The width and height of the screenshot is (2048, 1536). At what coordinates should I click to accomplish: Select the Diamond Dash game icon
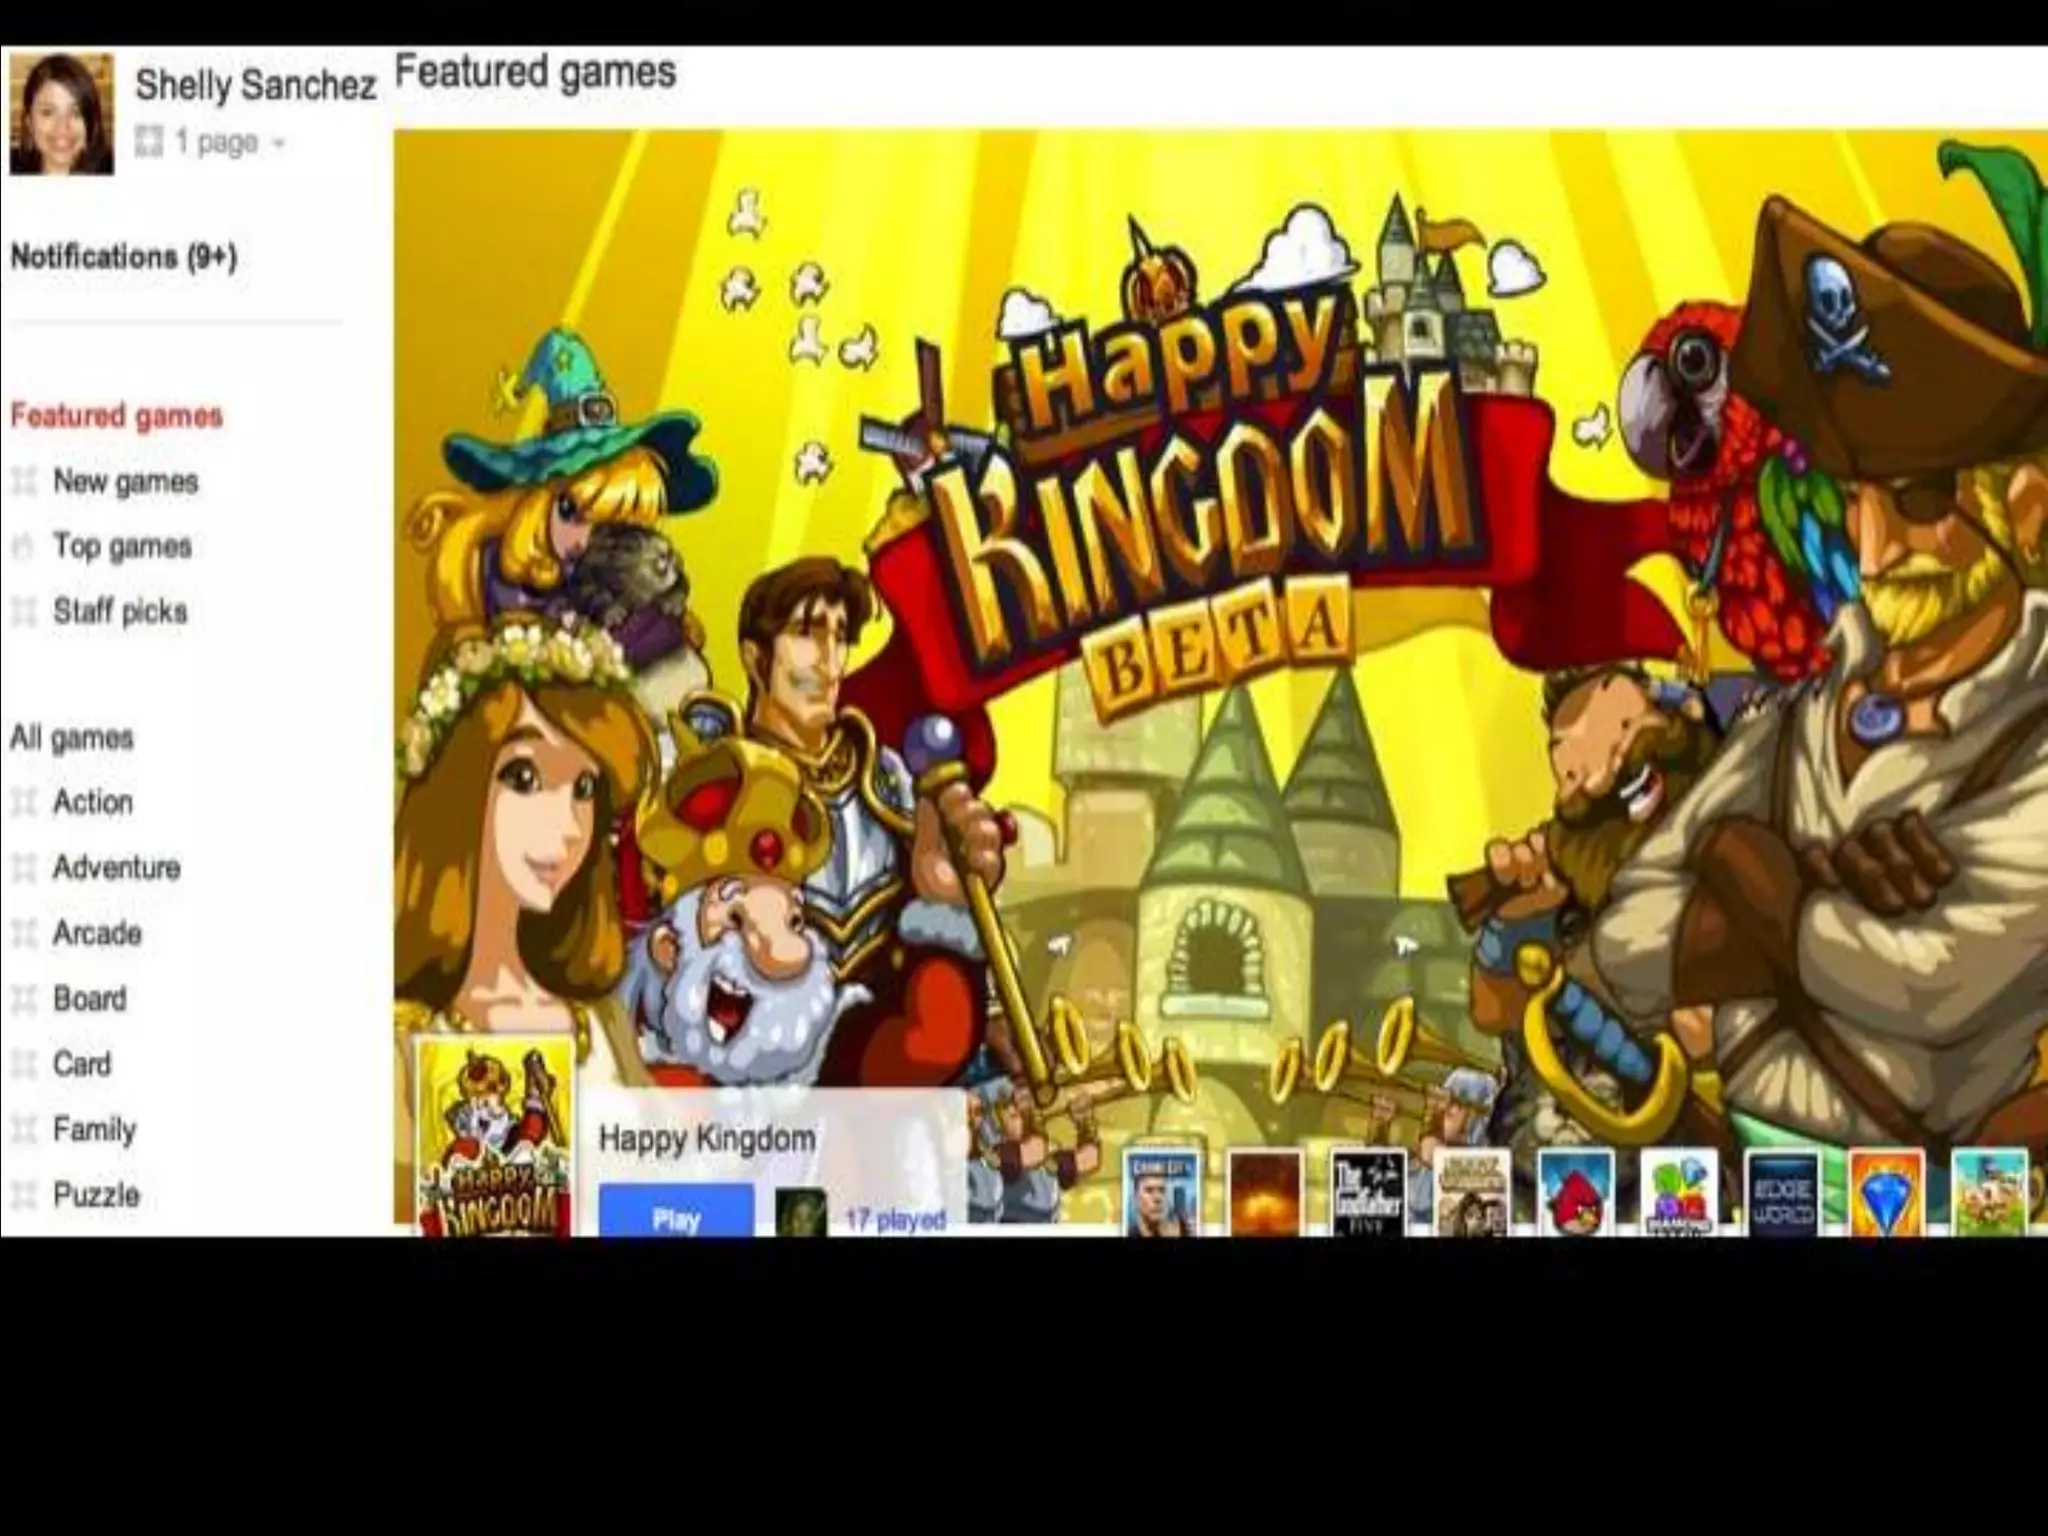point(1679,1192)
